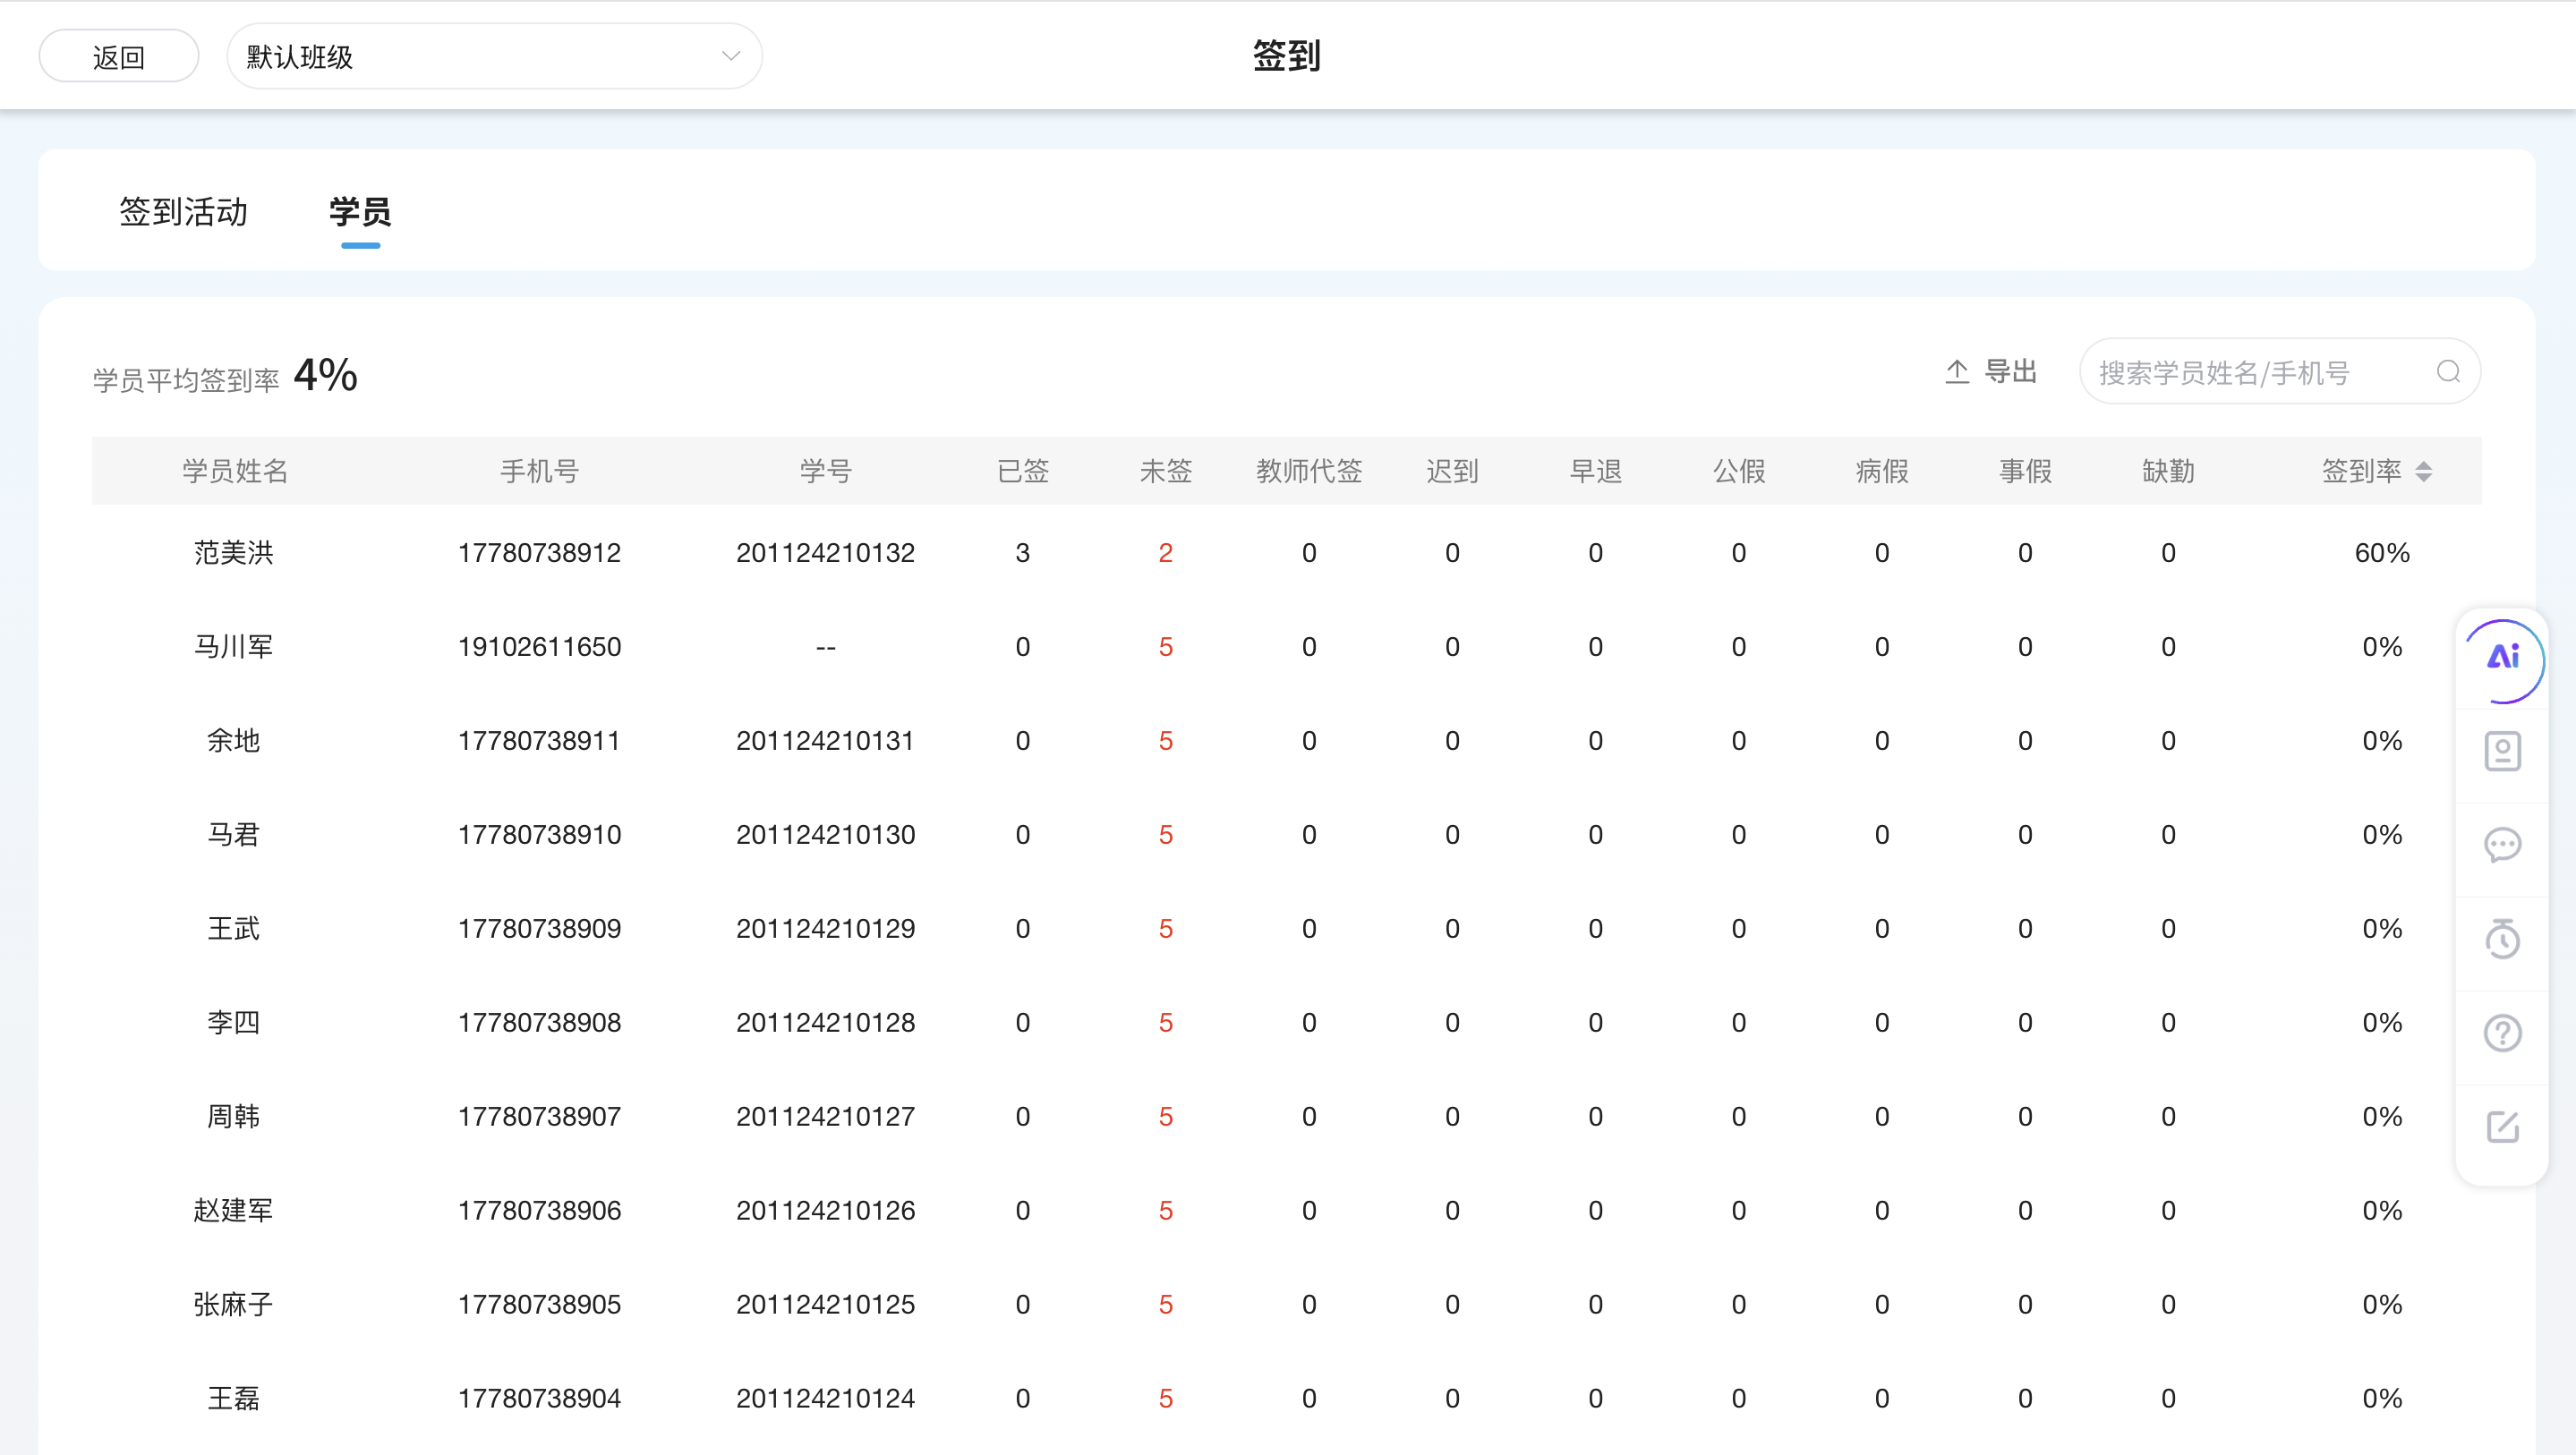Click the 已签 column header
The width and height of the screenshot is (2576, 1455).
pos(1023,471)
